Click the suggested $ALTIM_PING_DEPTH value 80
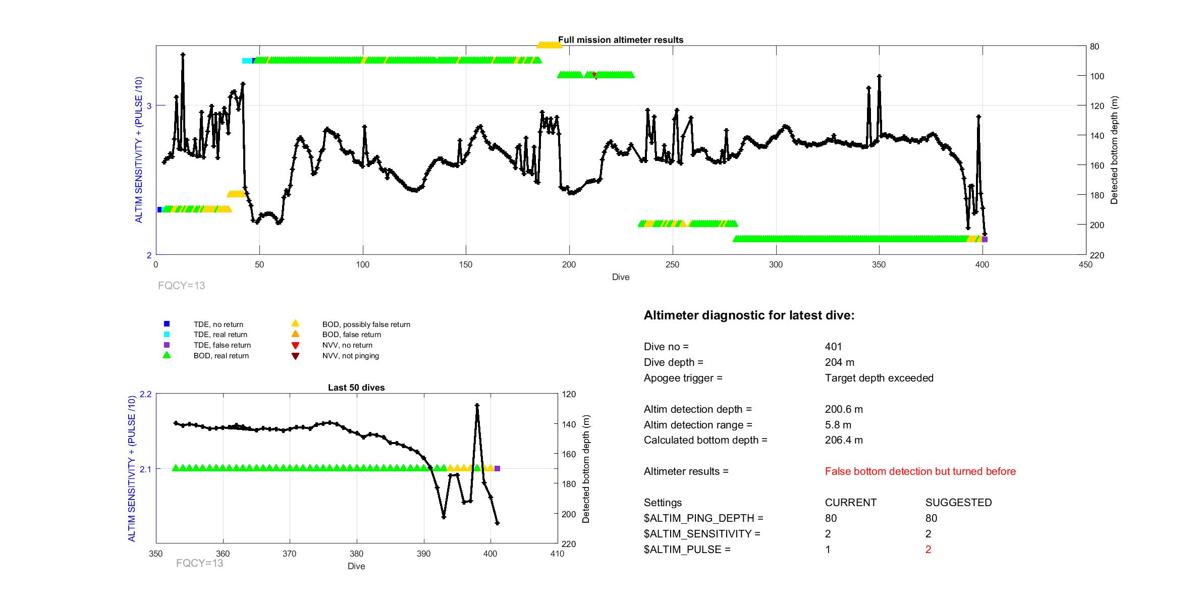1200x611 pixels. coord(932,518)
